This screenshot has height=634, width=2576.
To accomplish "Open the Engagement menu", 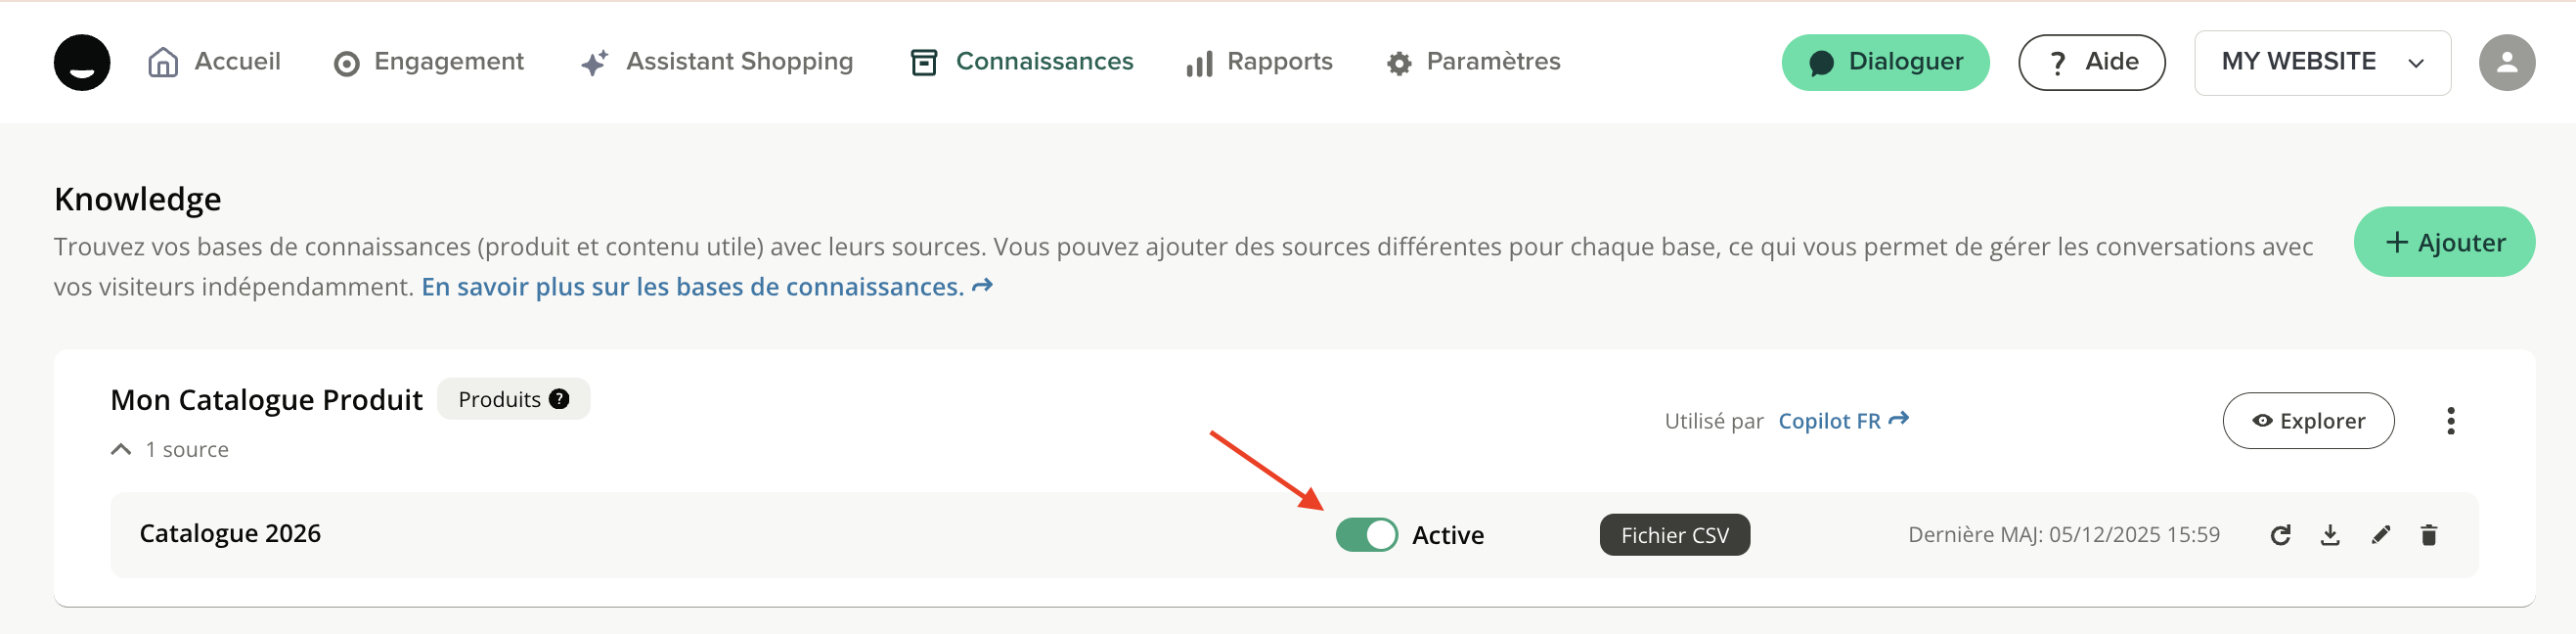I will click(429, 62).
